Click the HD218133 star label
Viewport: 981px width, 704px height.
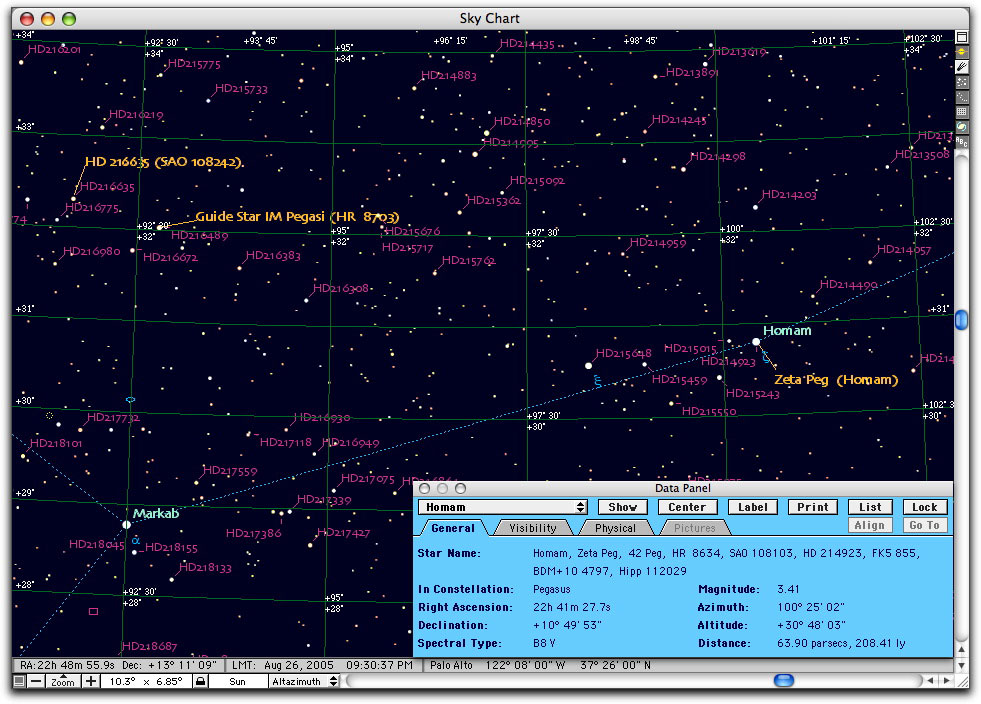(x=205, y=568)
